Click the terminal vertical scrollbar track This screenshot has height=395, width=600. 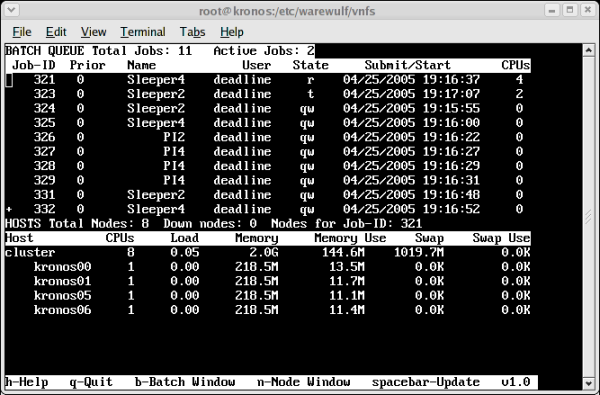(x=588, y=217)
